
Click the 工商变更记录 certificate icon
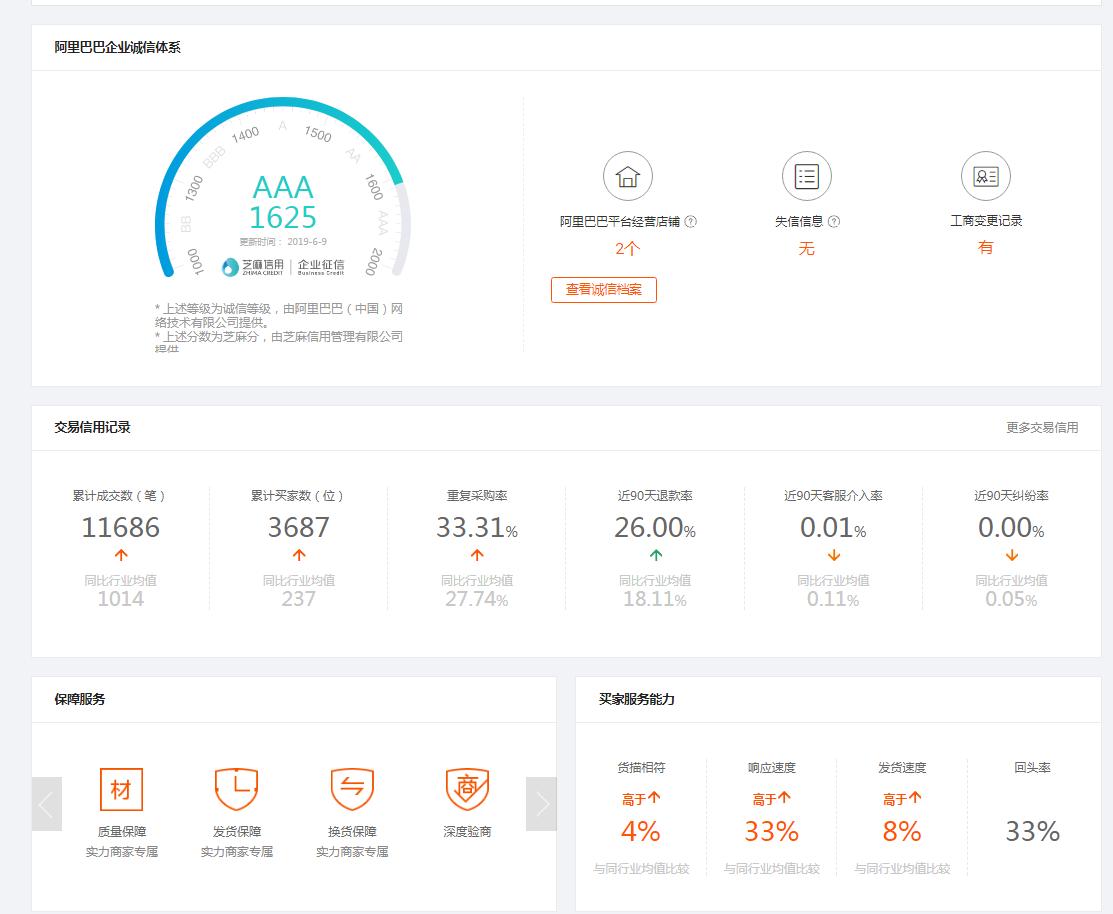coord(986,176)
